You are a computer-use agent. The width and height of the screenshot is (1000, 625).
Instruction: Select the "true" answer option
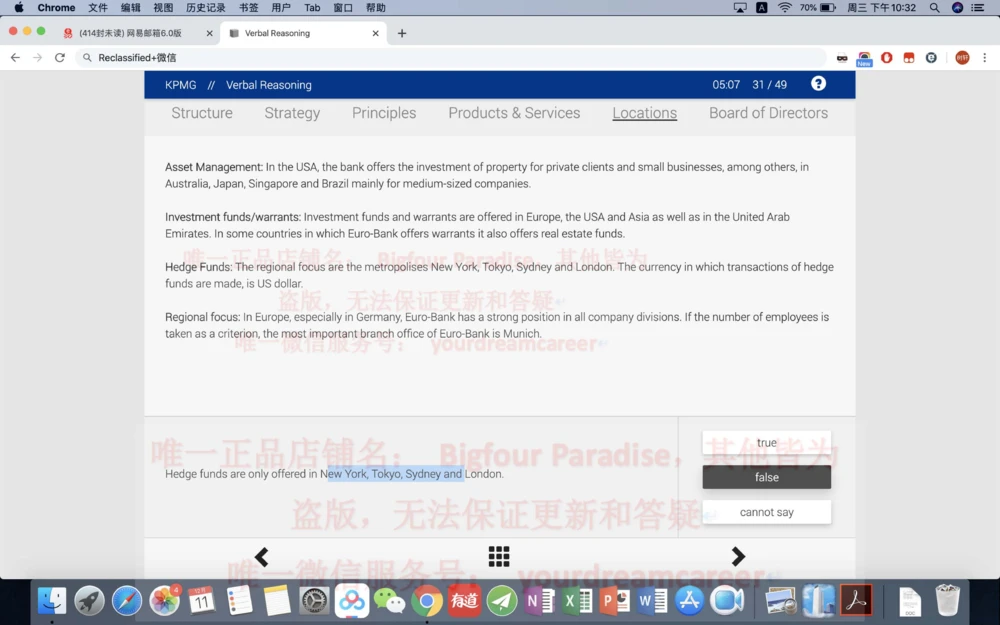pyautogui.click(x=766, y=442)
